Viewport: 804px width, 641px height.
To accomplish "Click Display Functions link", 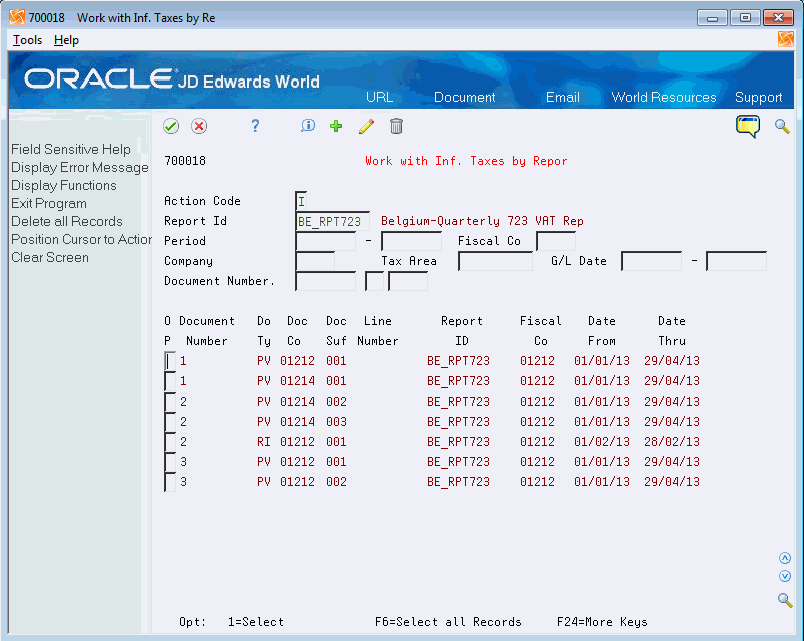I will pyautogui.click(x=64, y=185).
